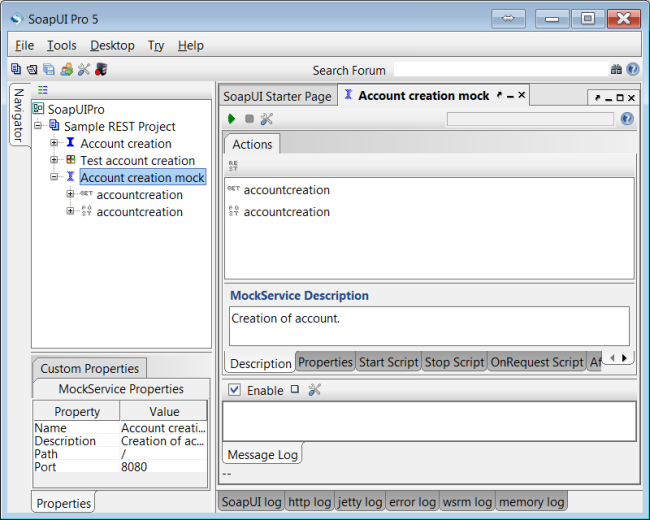
Task: Open message log options wrench icon
Action: click(x=315, y=389)
